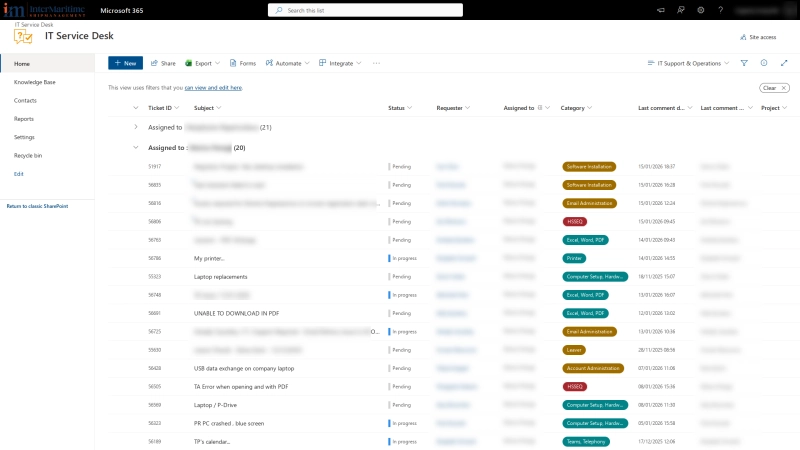Open the help question mark icon
The width and height of the screenshot is (800, 450).
point(720,10)
